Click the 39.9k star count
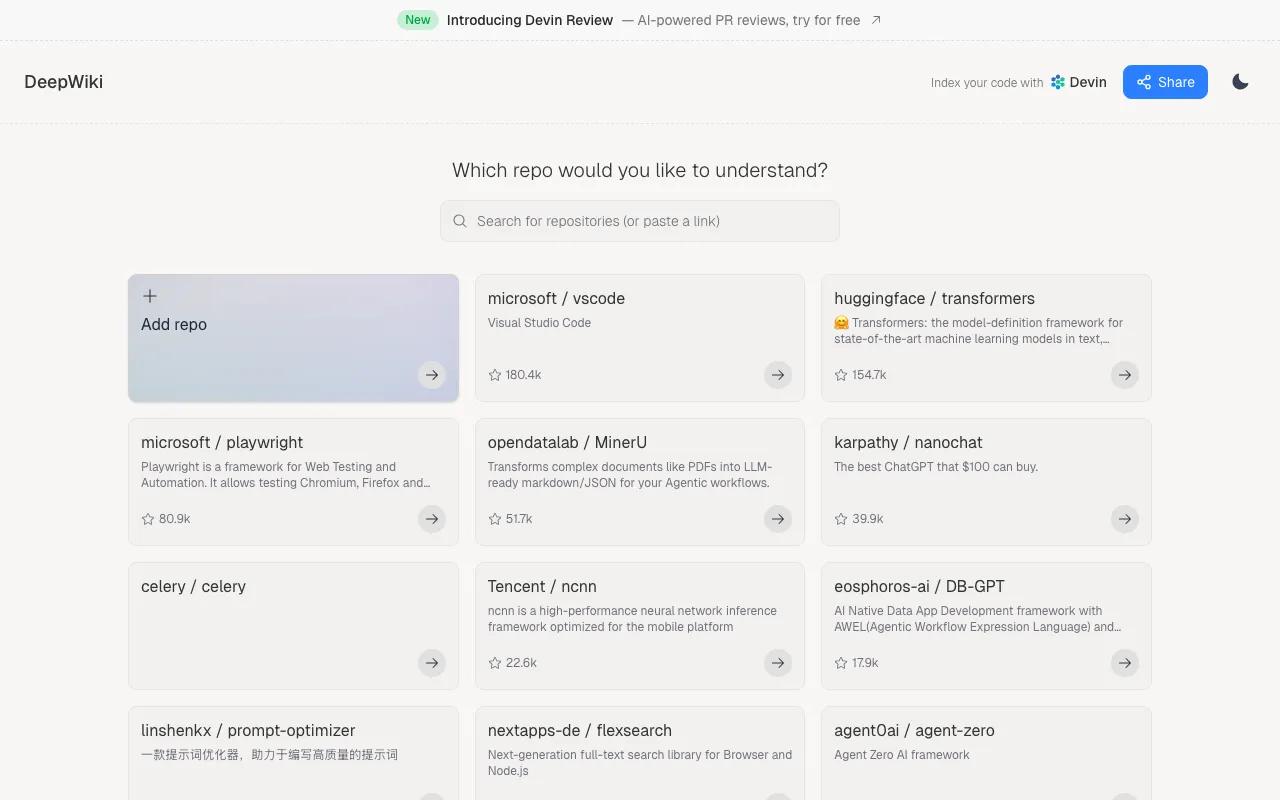This screenshot has height=800, width=1280. (x=868, y=519)
